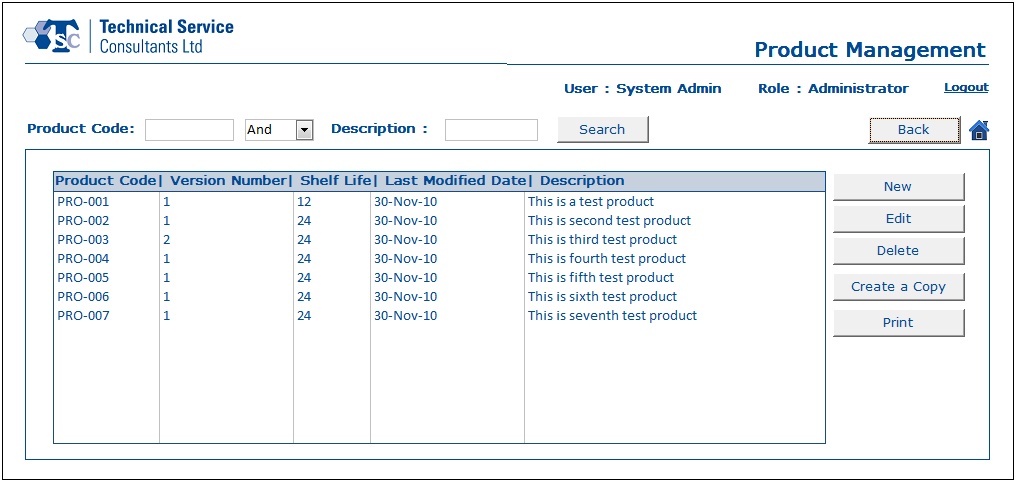Select the PRO-003 row with version 2
The image size is (1017, 482).
pos(439,240)
